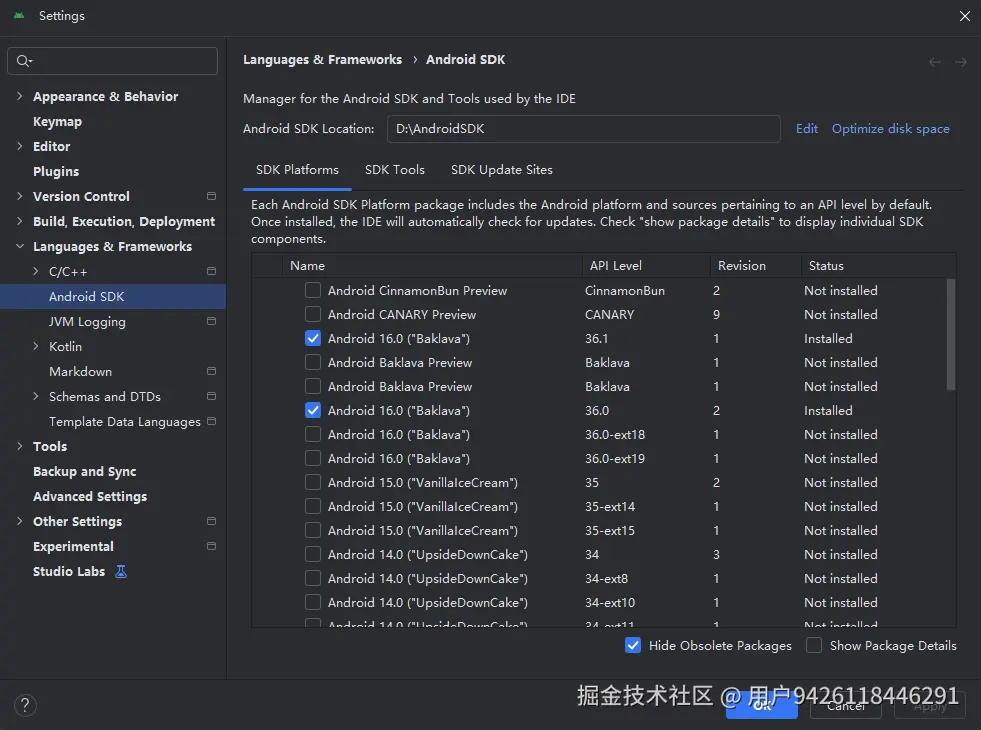The image size is (981, 730).
Task: Click the search magnifier icon
Action: pyautogui.click(x=23, y=61)
